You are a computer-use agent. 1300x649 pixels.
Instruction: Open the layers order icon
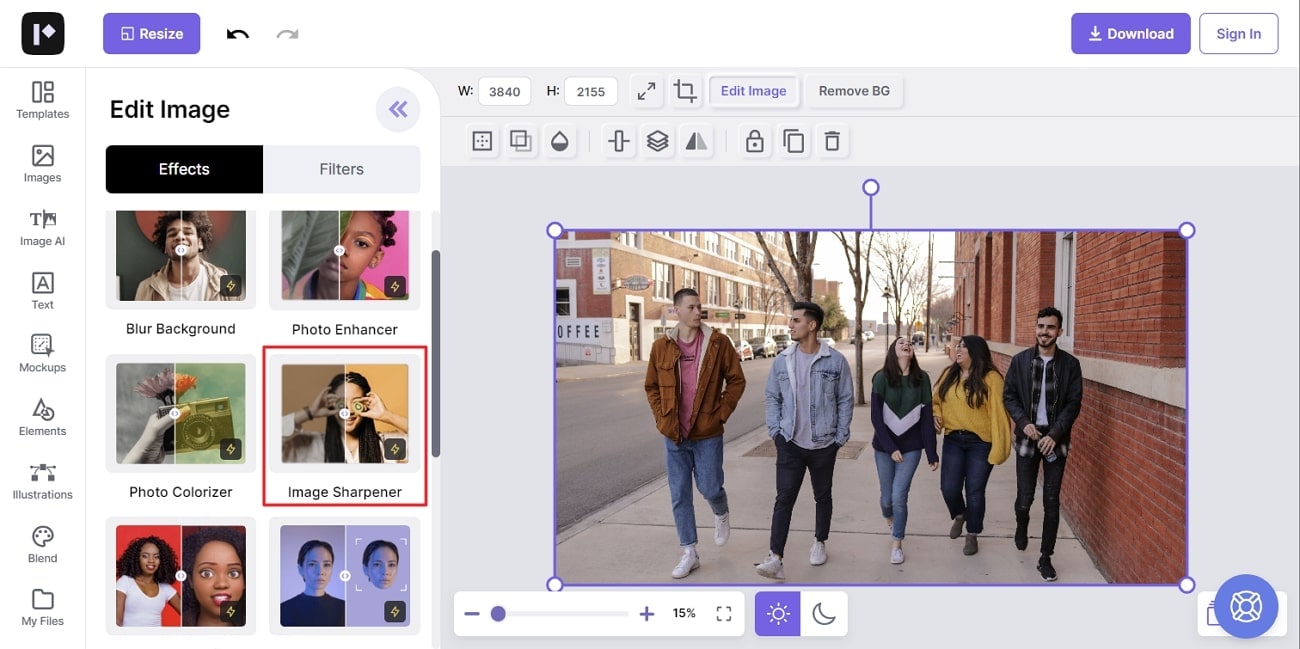(657, 142)
